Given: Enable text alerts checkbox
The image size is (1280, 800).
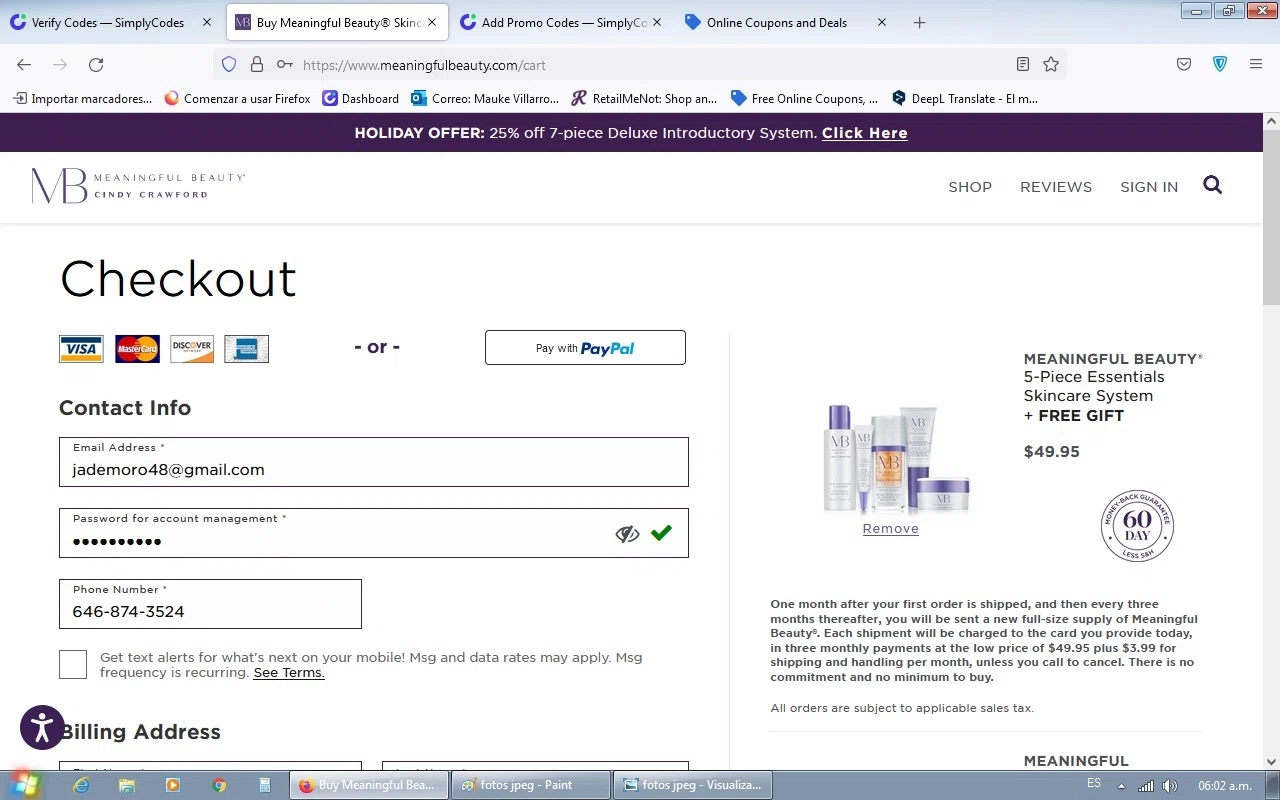Looking at the screenshot, I should [73, 664].
